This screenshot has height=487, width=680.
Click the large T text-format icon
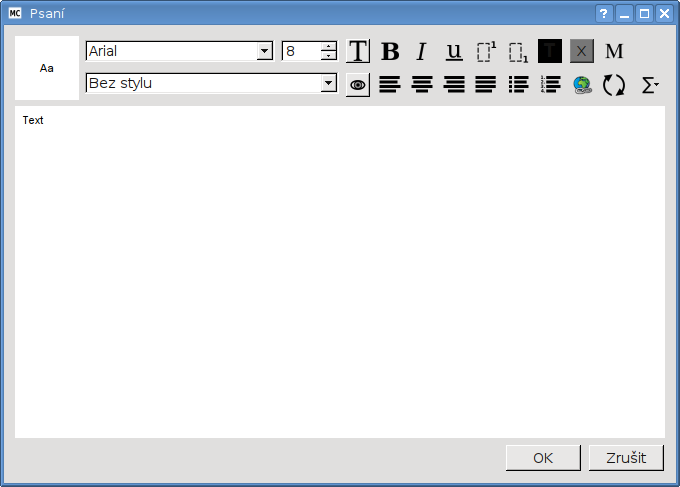358,51
